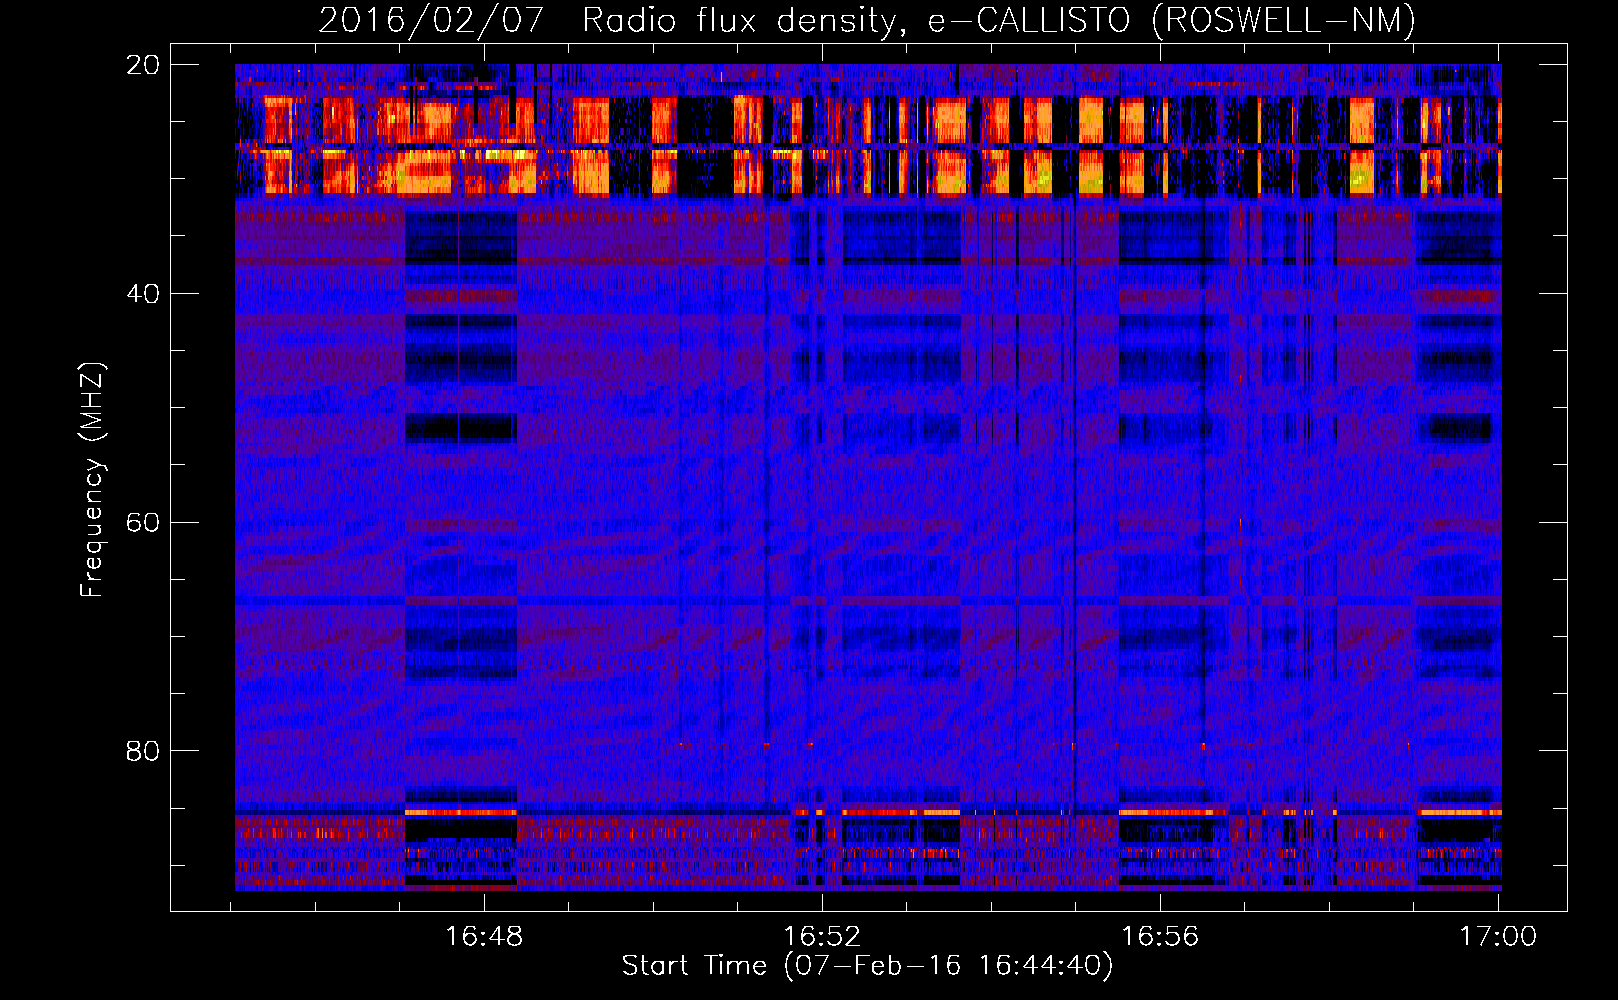
Task: Click the plot title with date 2016/02/07
Action: [x=867, y=20]
